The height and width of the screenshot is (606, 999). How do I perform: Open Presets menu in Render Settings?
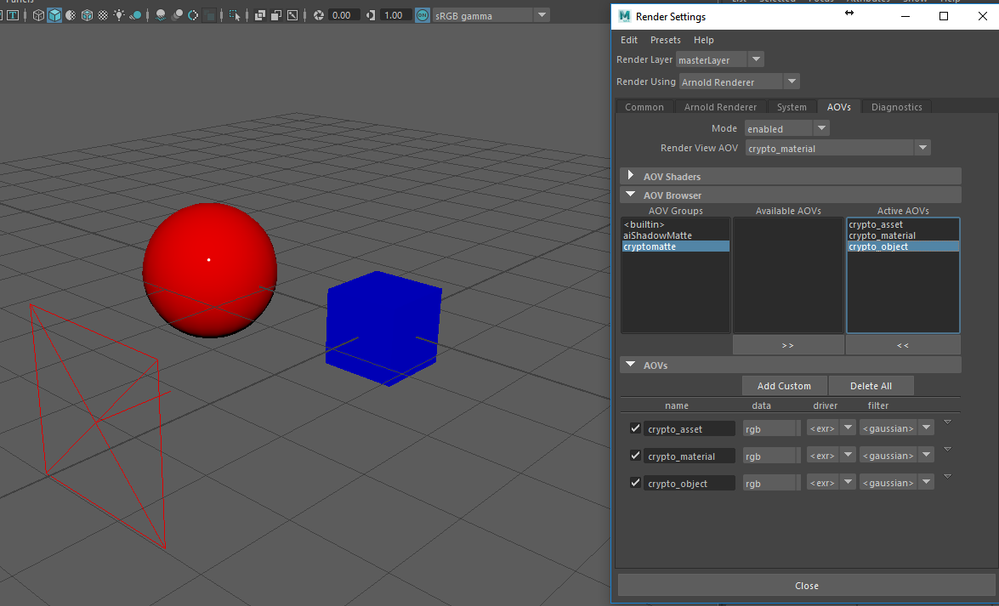[665, 40]
